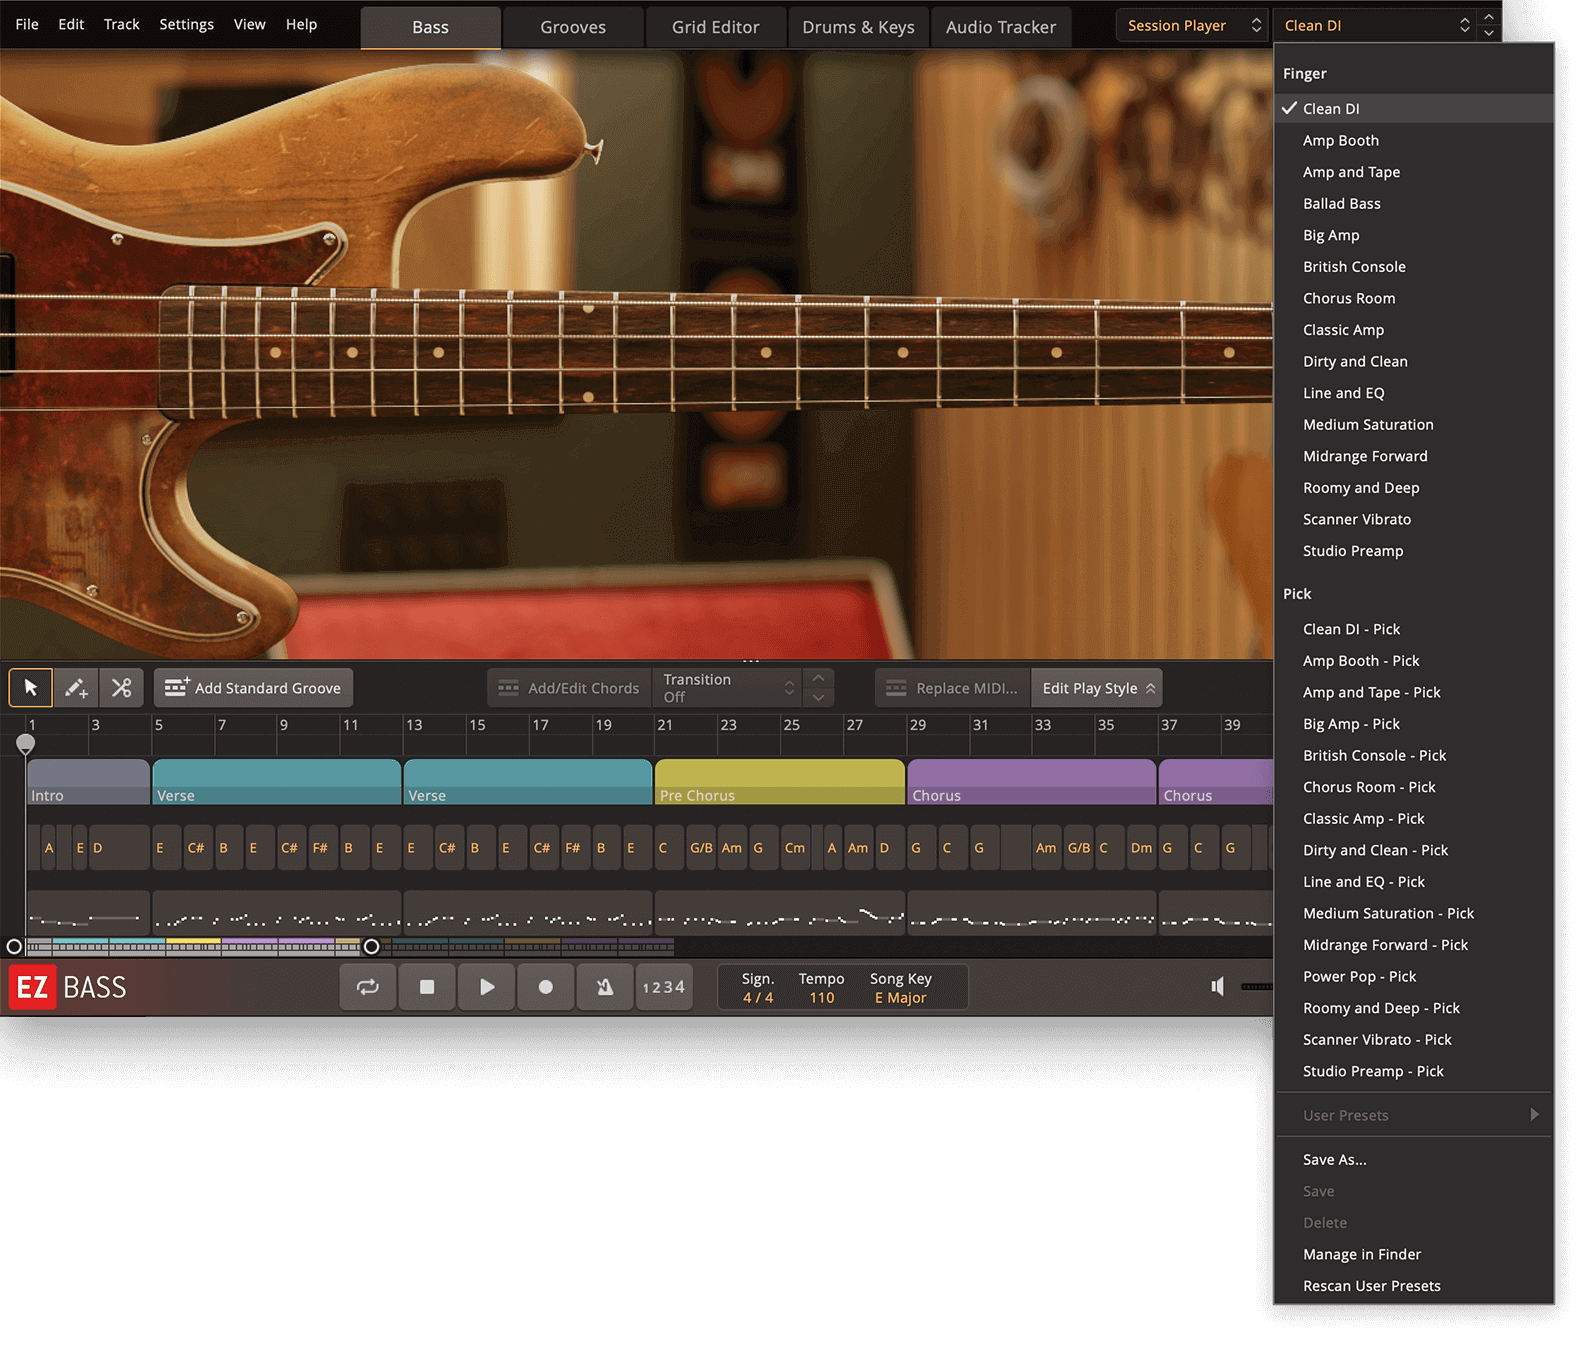The width and height of the screenshot is (1585, 1348).
Task: Select the pencil draw tool
Action: click(76, 688)
